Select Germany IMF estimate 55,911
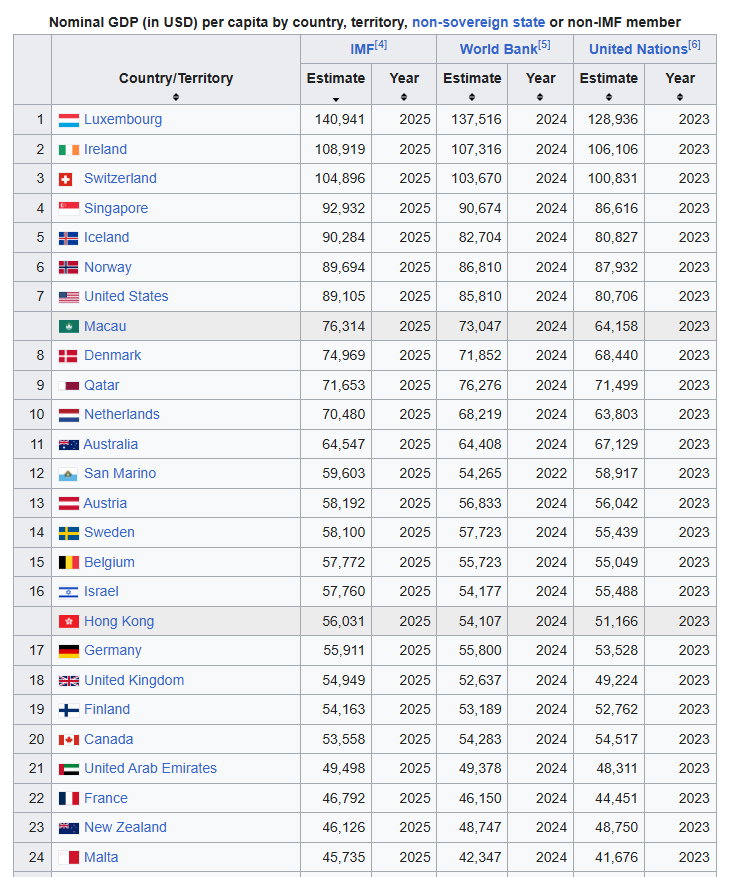 [343, 650]
